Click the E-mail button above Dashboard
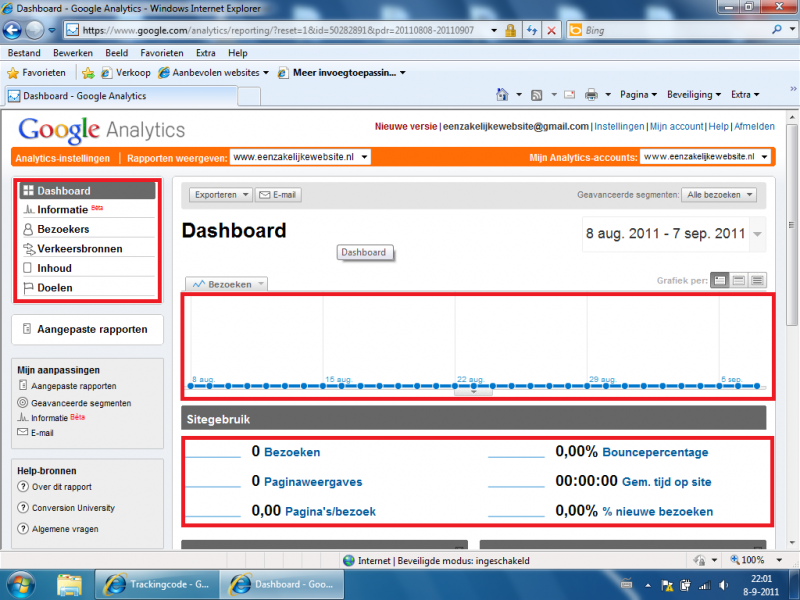The height and width of the screenshot is (600, 800). pyautogui.click(x=279, y=195)
